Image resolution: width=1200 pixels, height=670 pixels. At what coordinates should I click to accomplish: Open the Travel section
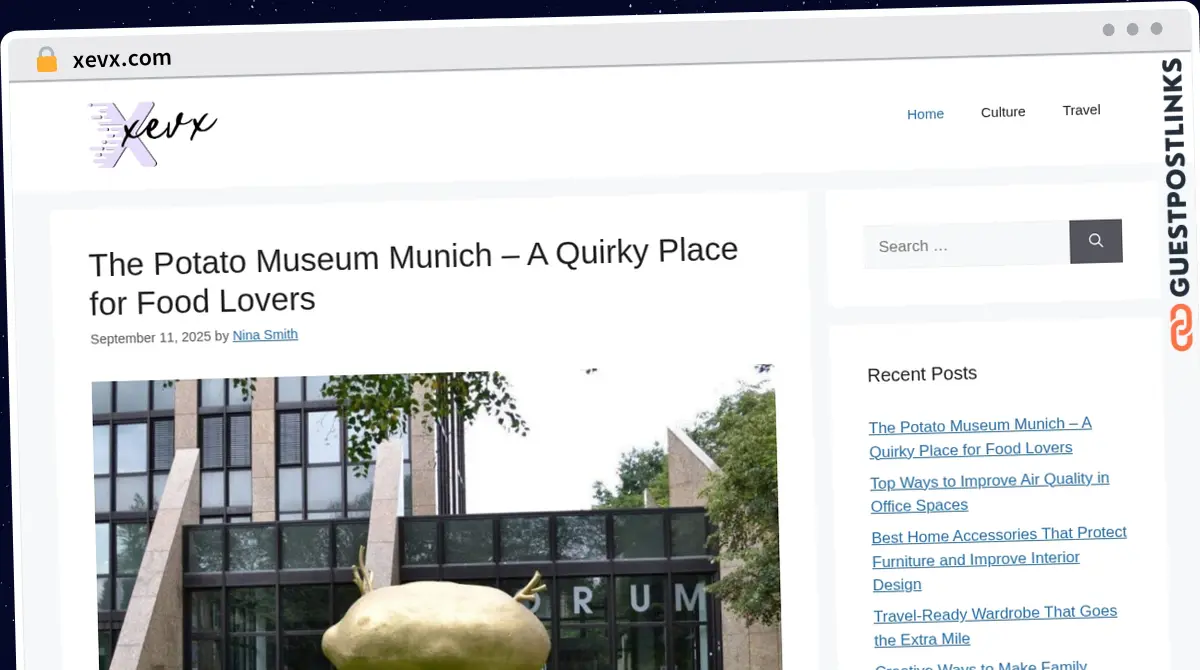[x=1081, y=109]
